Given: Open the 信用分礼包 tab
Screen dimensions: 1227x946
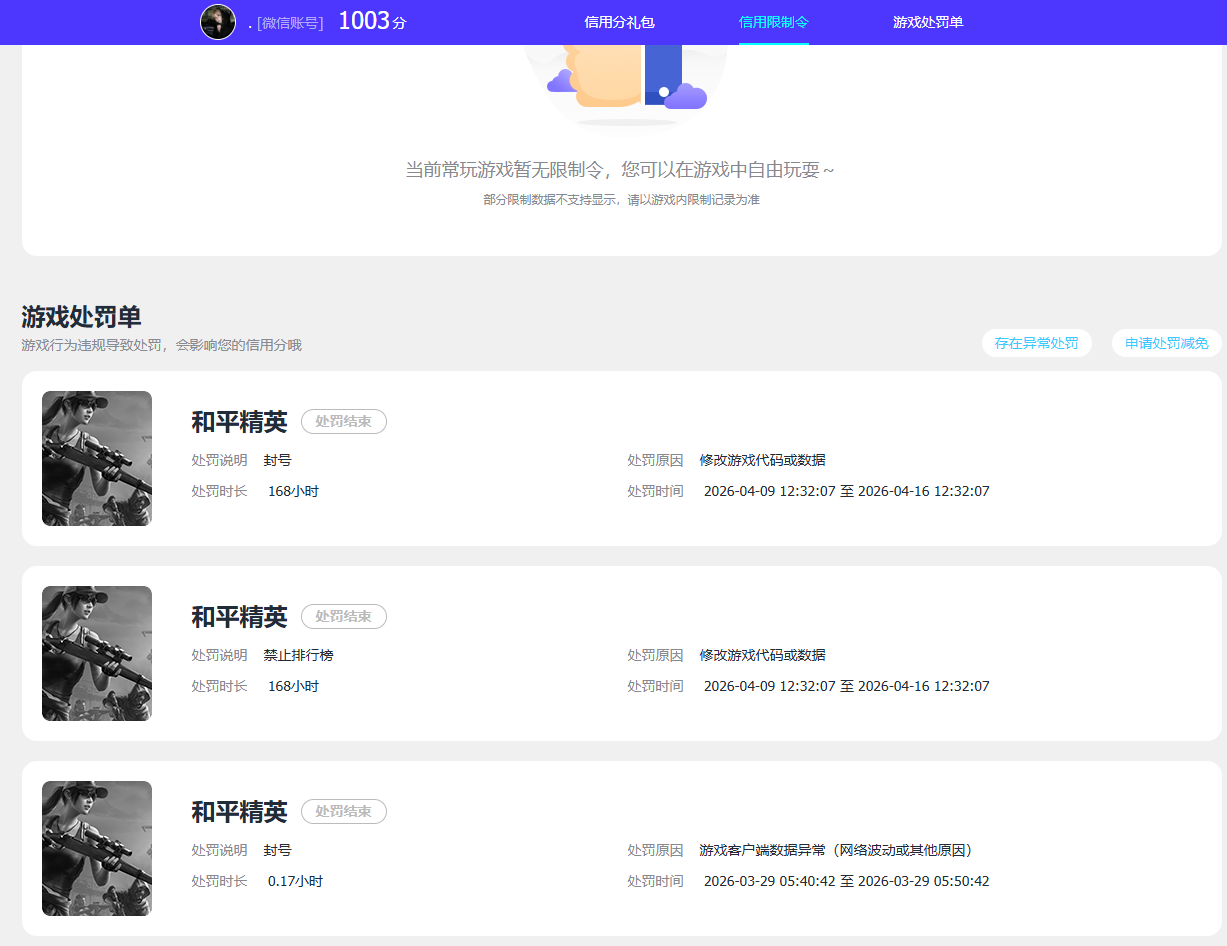Looking at the screenshot, I should click(x=619, y=22).
